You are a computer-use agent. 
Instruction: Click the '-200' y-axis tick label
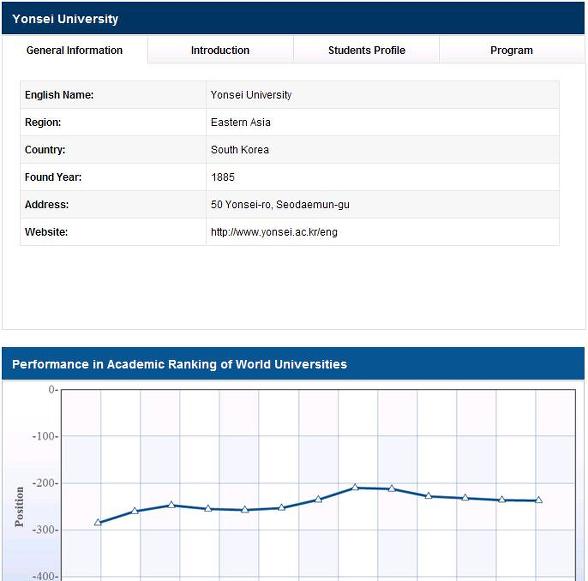45,483
